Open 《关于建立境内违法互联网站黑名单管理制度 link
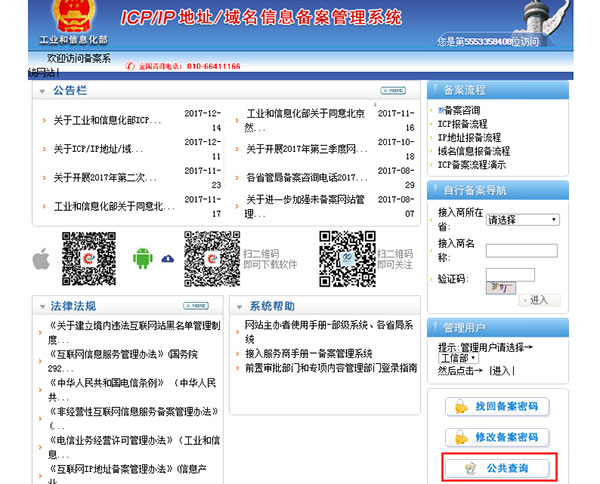 click(x=134, y=332)
